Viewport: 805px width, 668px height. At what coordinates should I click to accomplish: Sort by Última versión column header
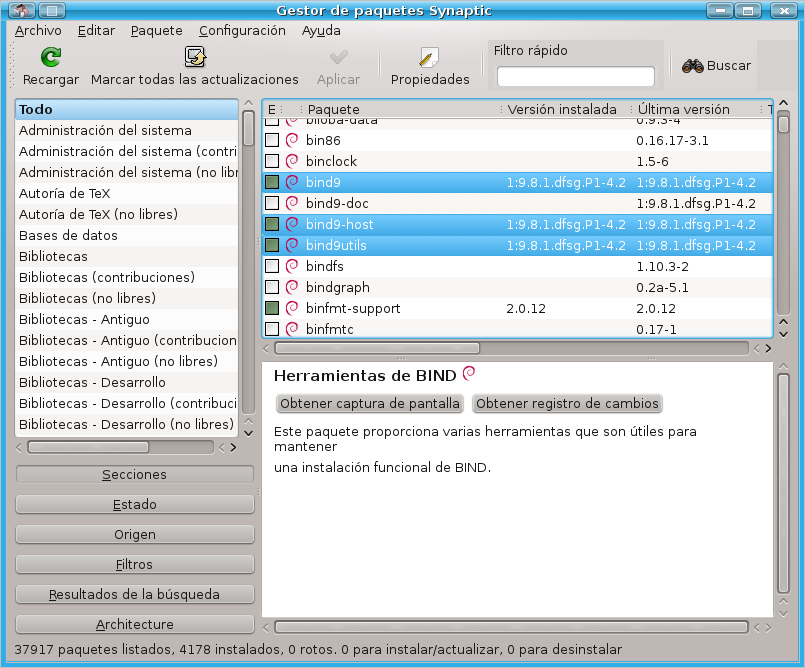698,109
